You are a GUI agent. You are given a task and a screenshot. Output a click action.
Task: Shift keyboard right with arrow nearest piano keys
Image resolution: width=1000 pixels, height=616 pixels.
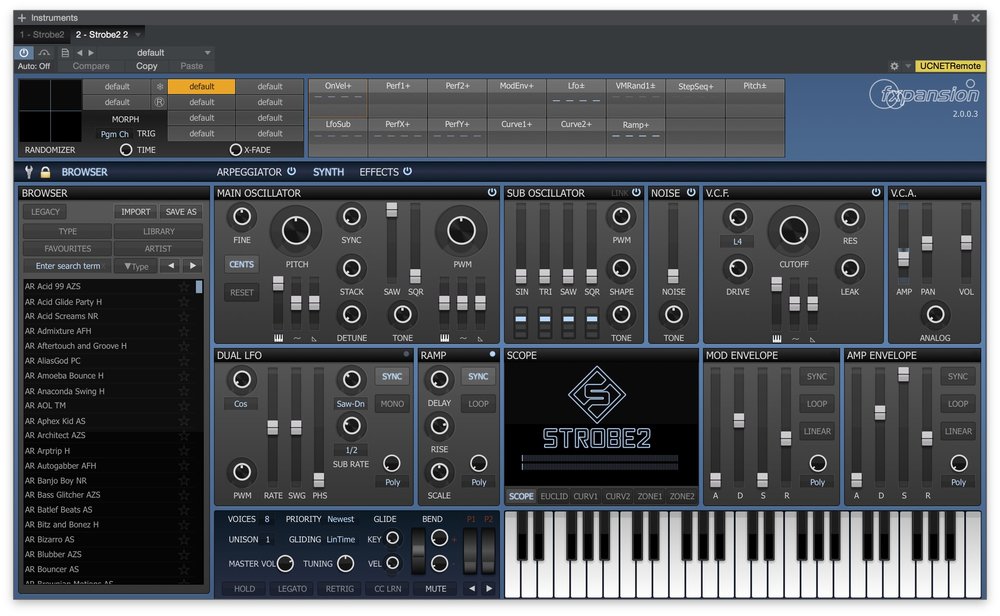pos(489,589)
